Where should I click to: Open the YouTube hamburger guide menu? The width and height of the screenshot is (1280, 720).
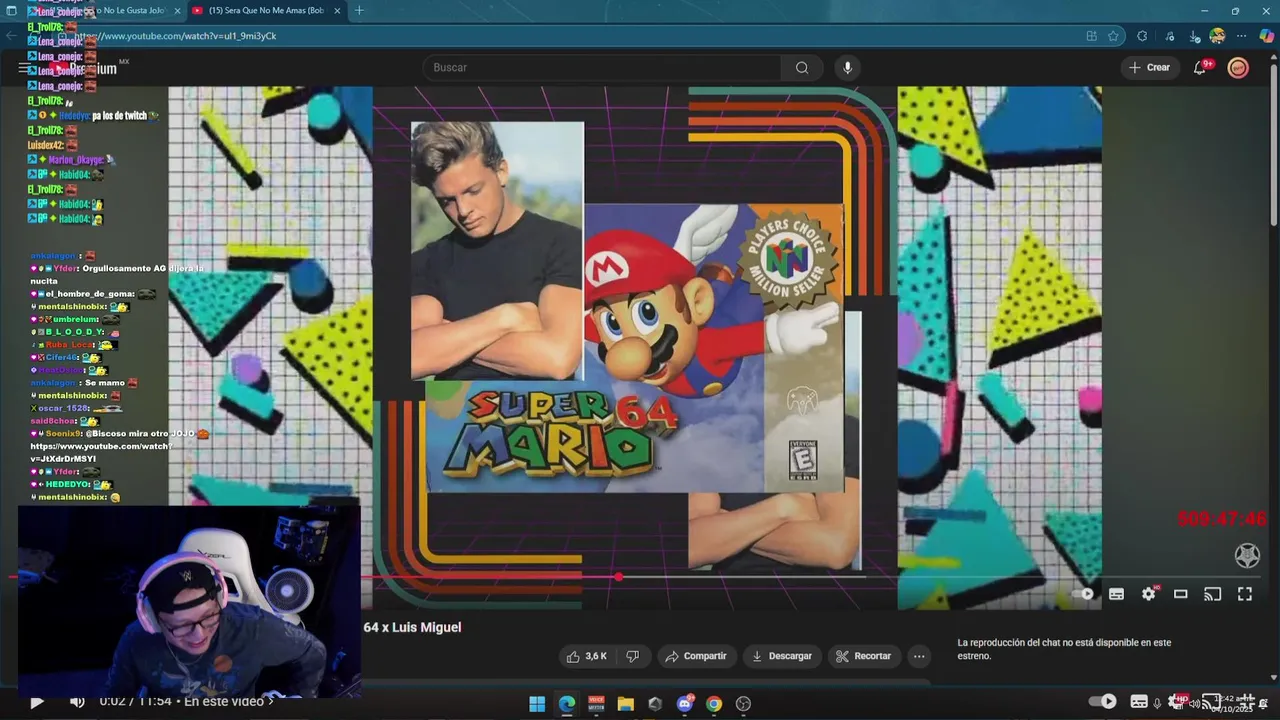[23, 68]
